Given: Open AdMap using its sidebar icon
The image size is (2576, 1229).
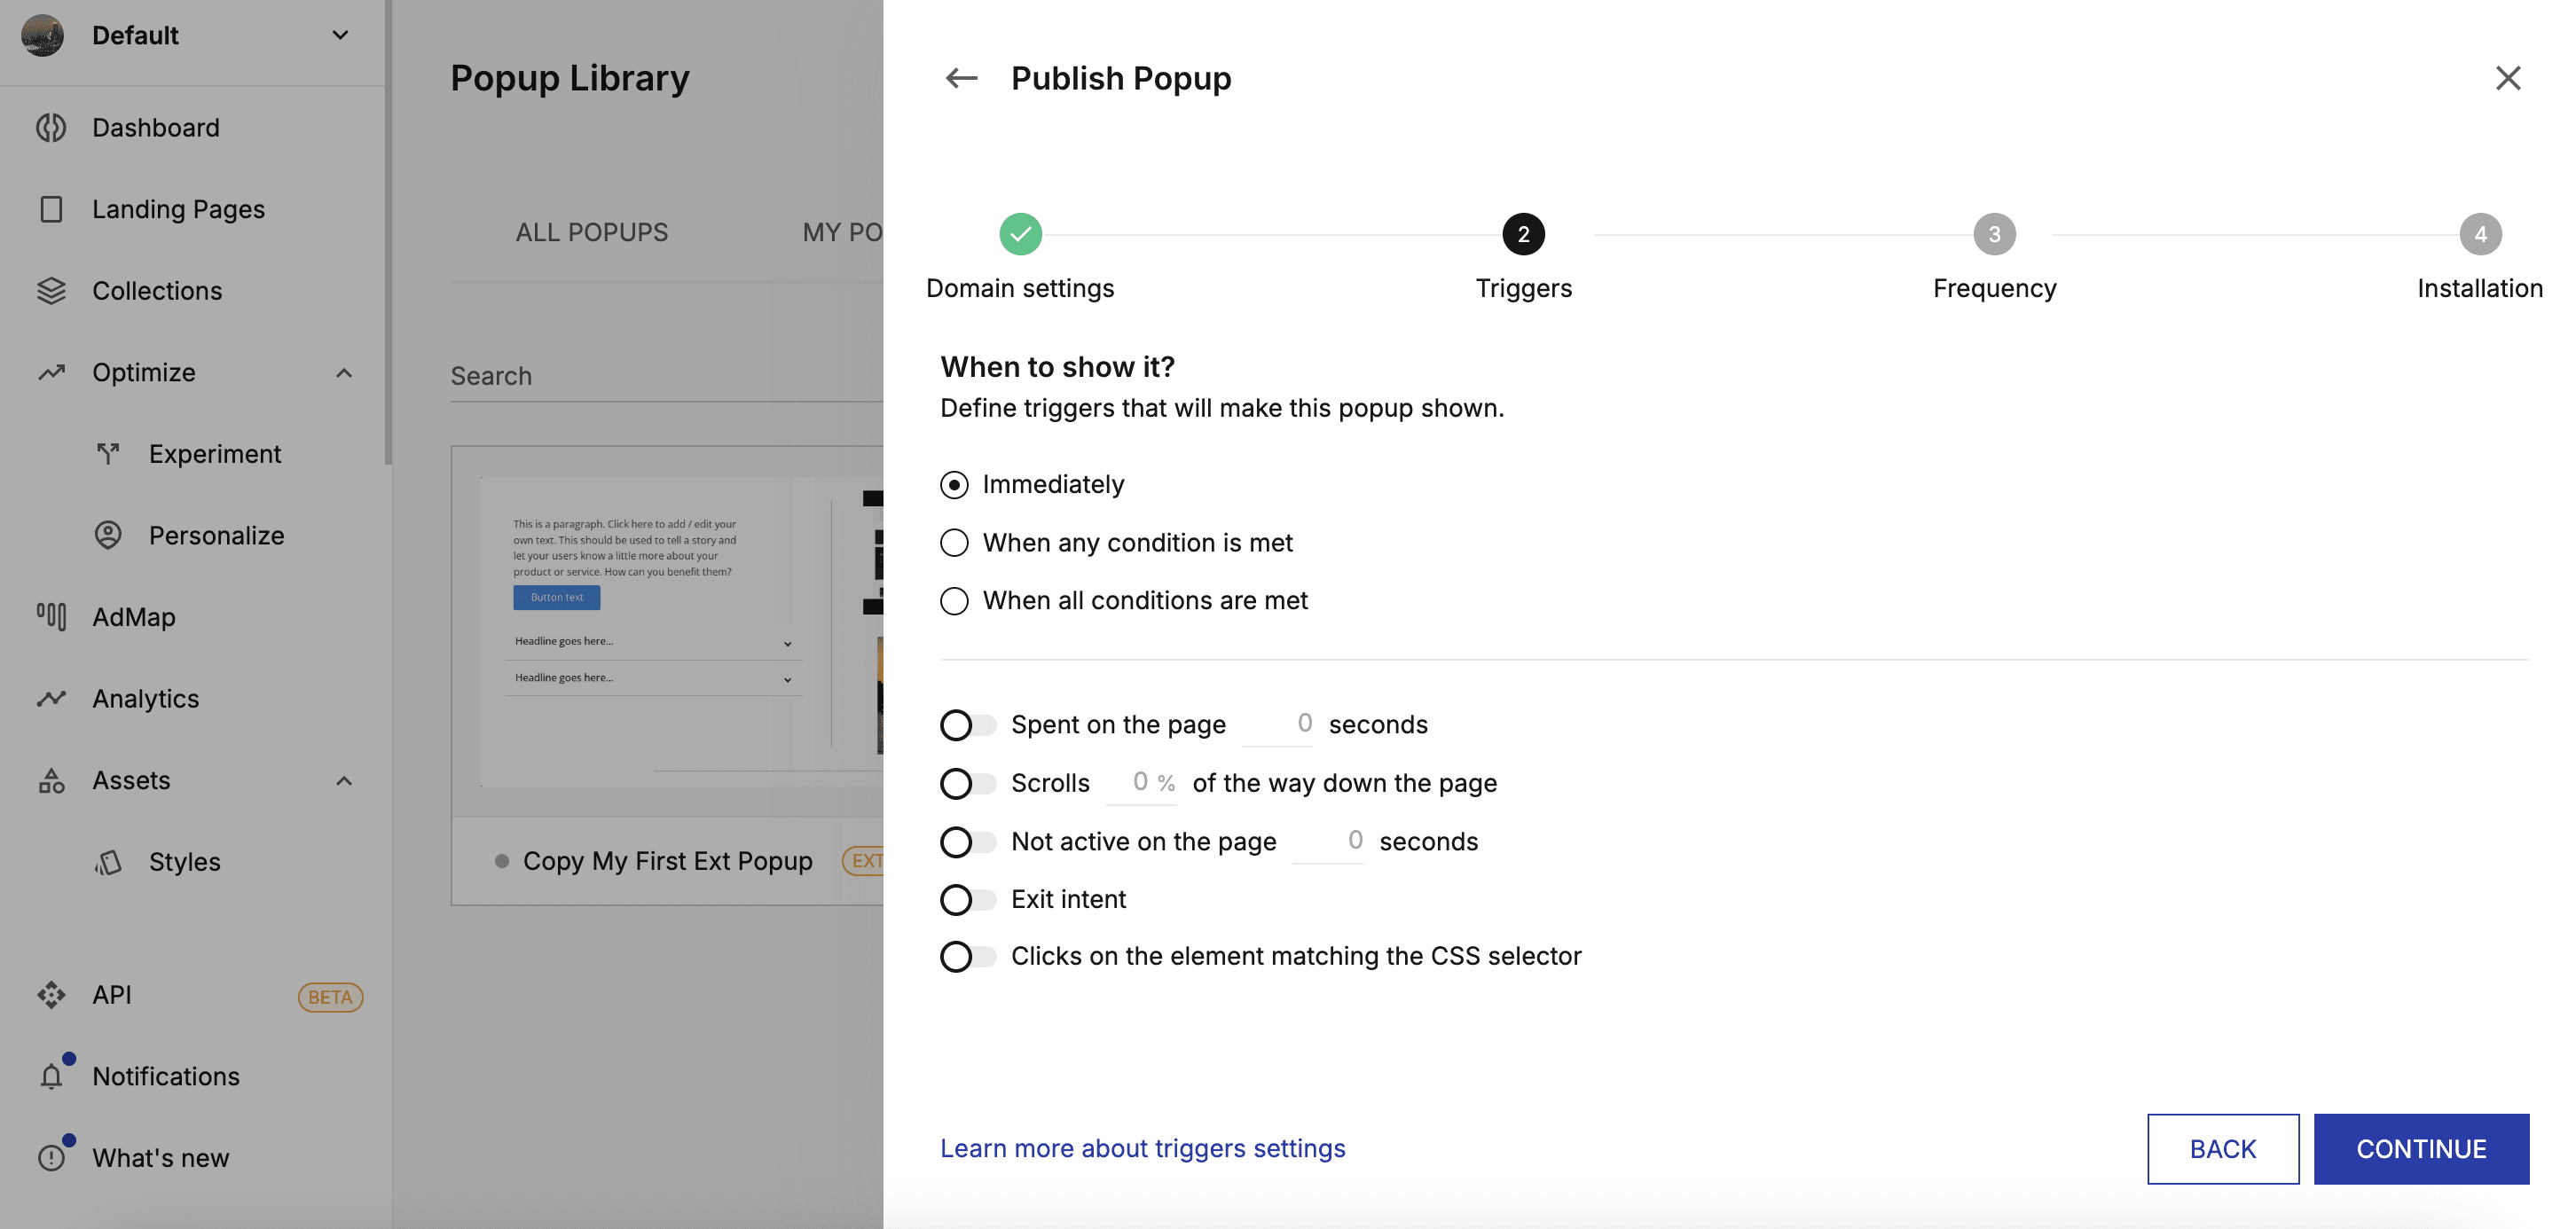Looking at the screenshot, I should [x=51, y=617].
